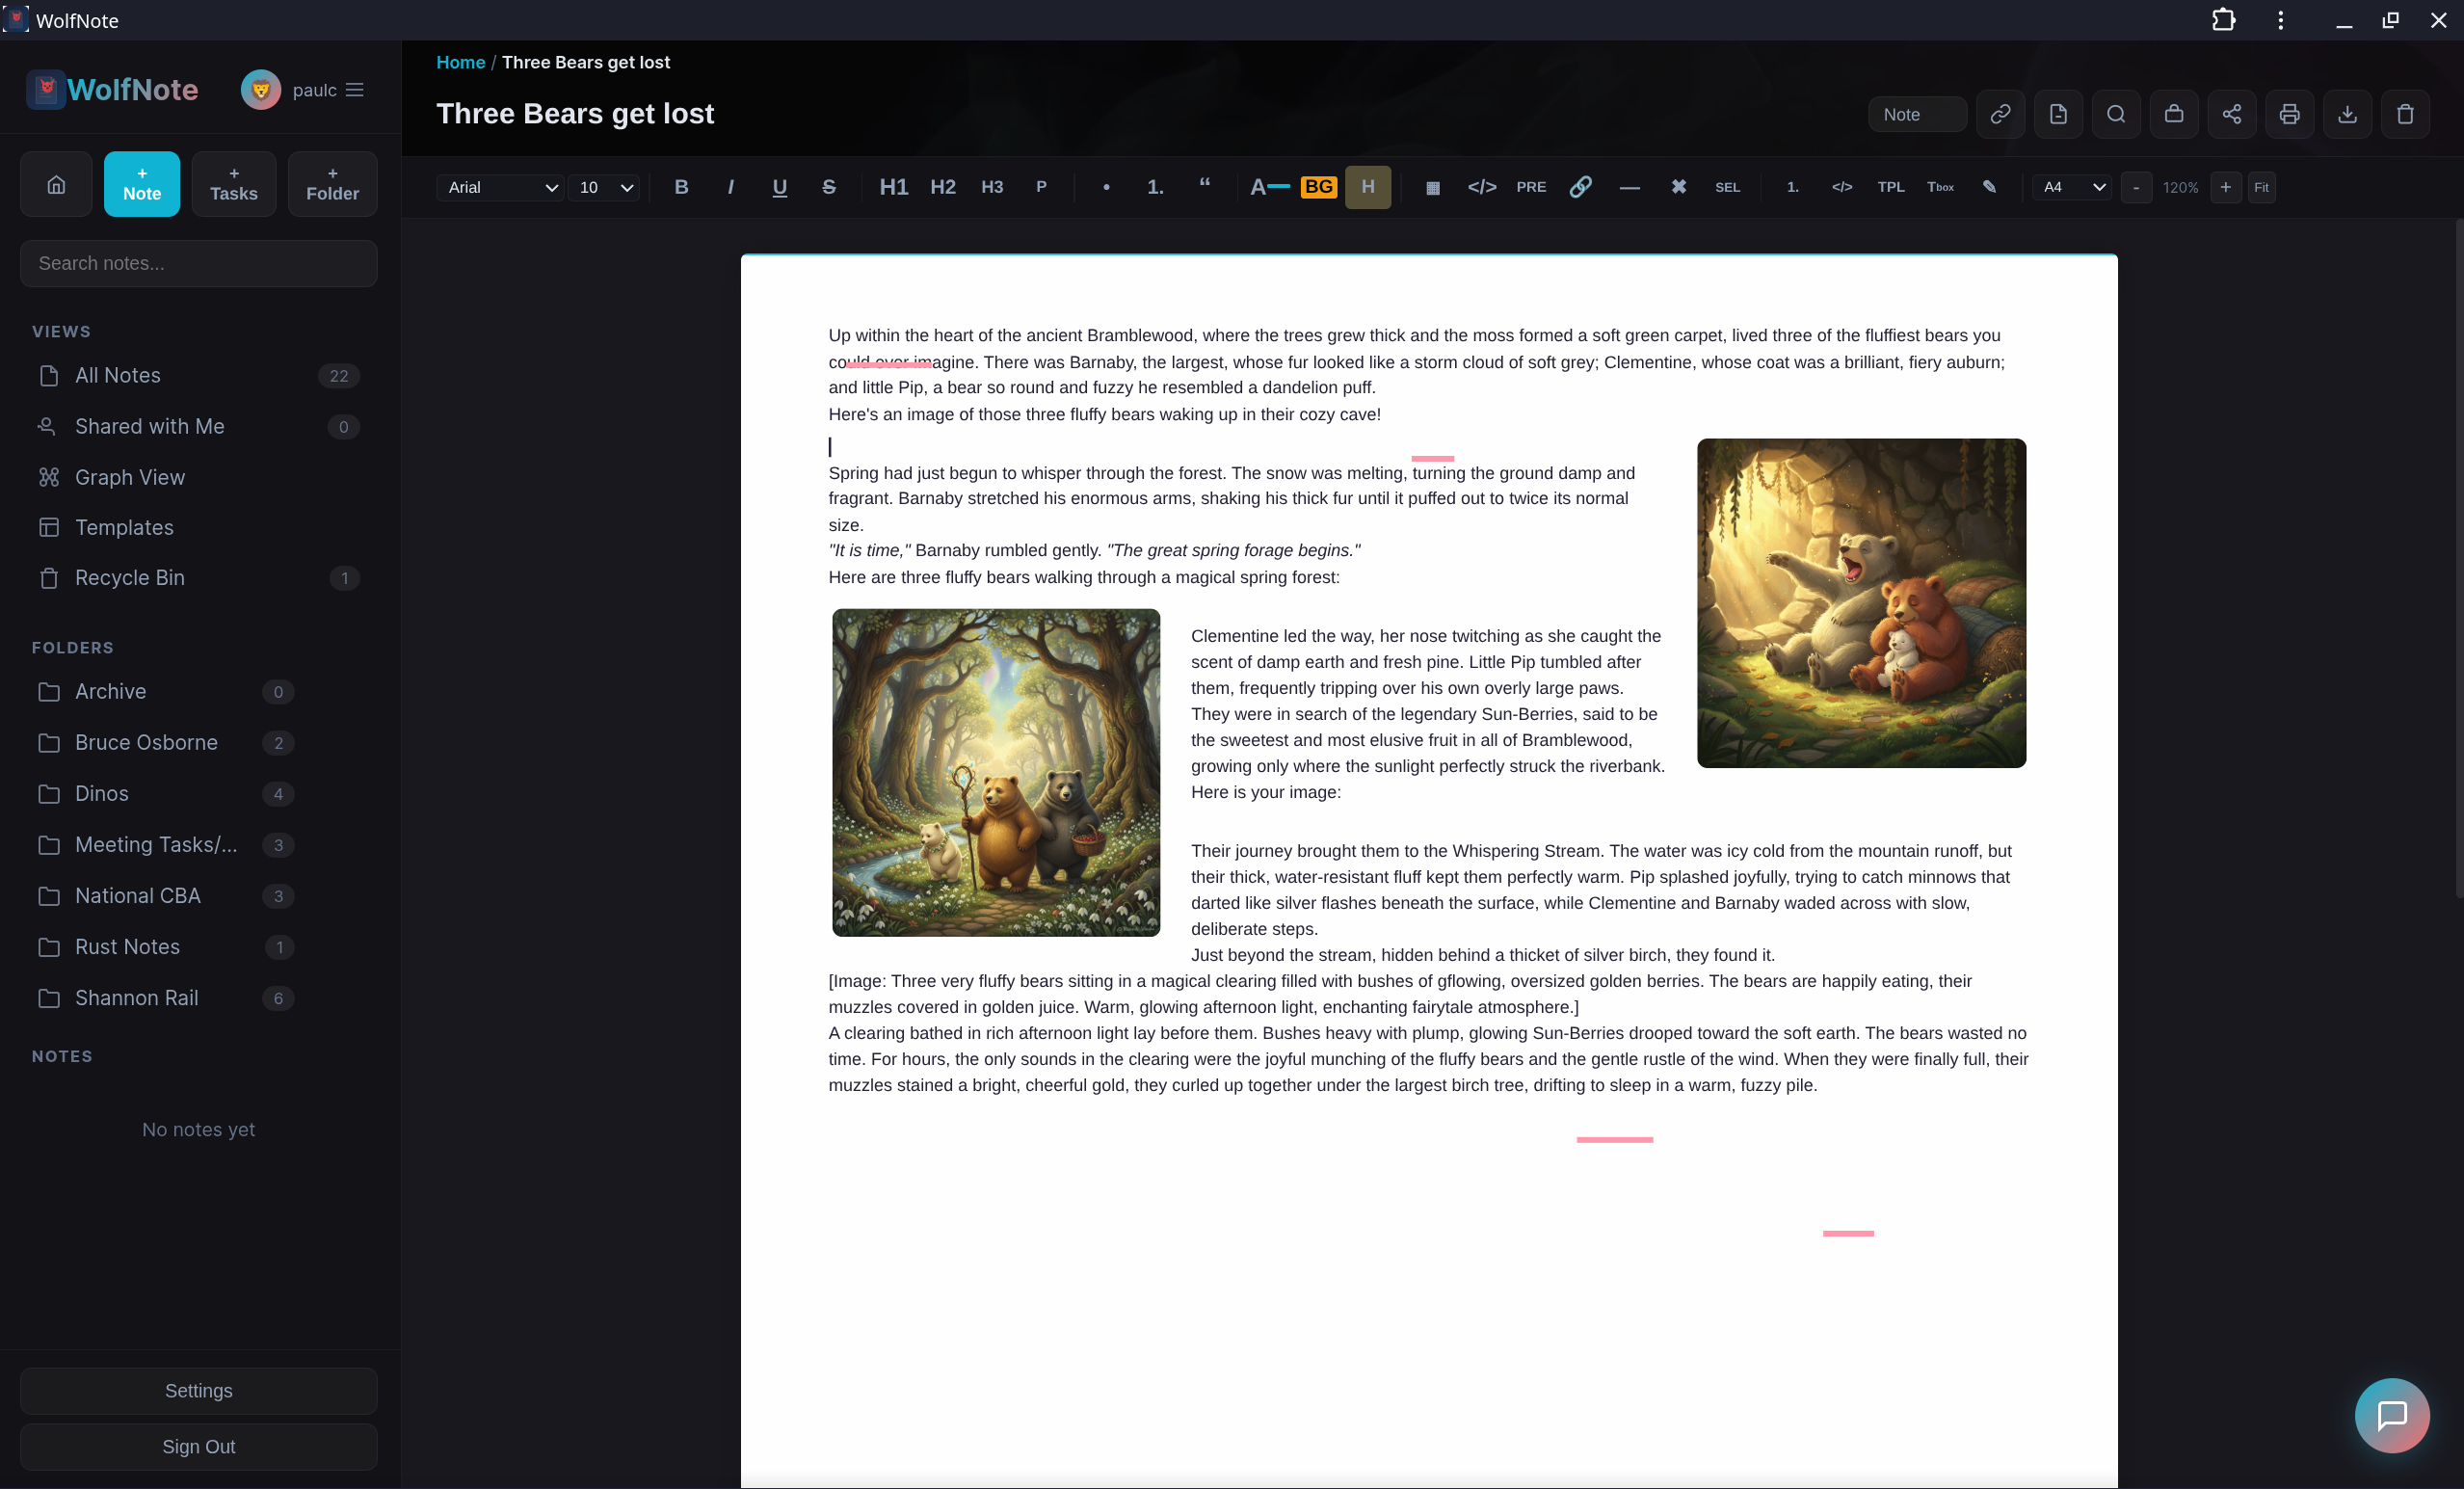
Task: Apply Heading 2 style
Action: 942,187
